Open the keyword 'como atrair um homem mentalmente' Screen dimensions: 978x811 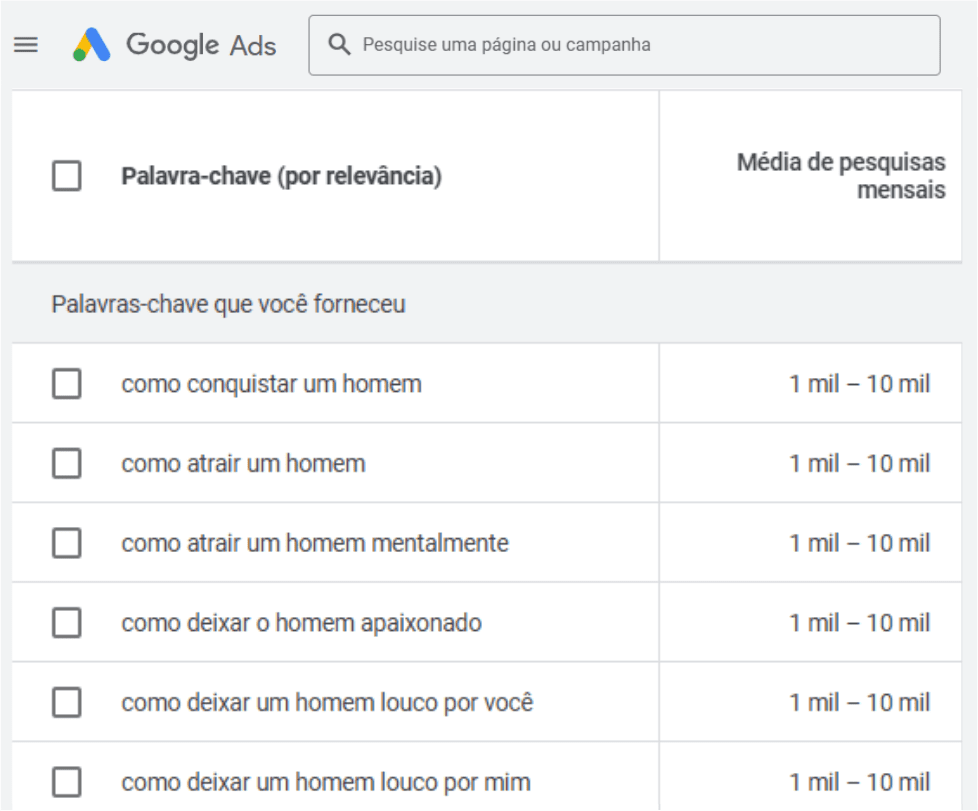click(x=315, y=543)
